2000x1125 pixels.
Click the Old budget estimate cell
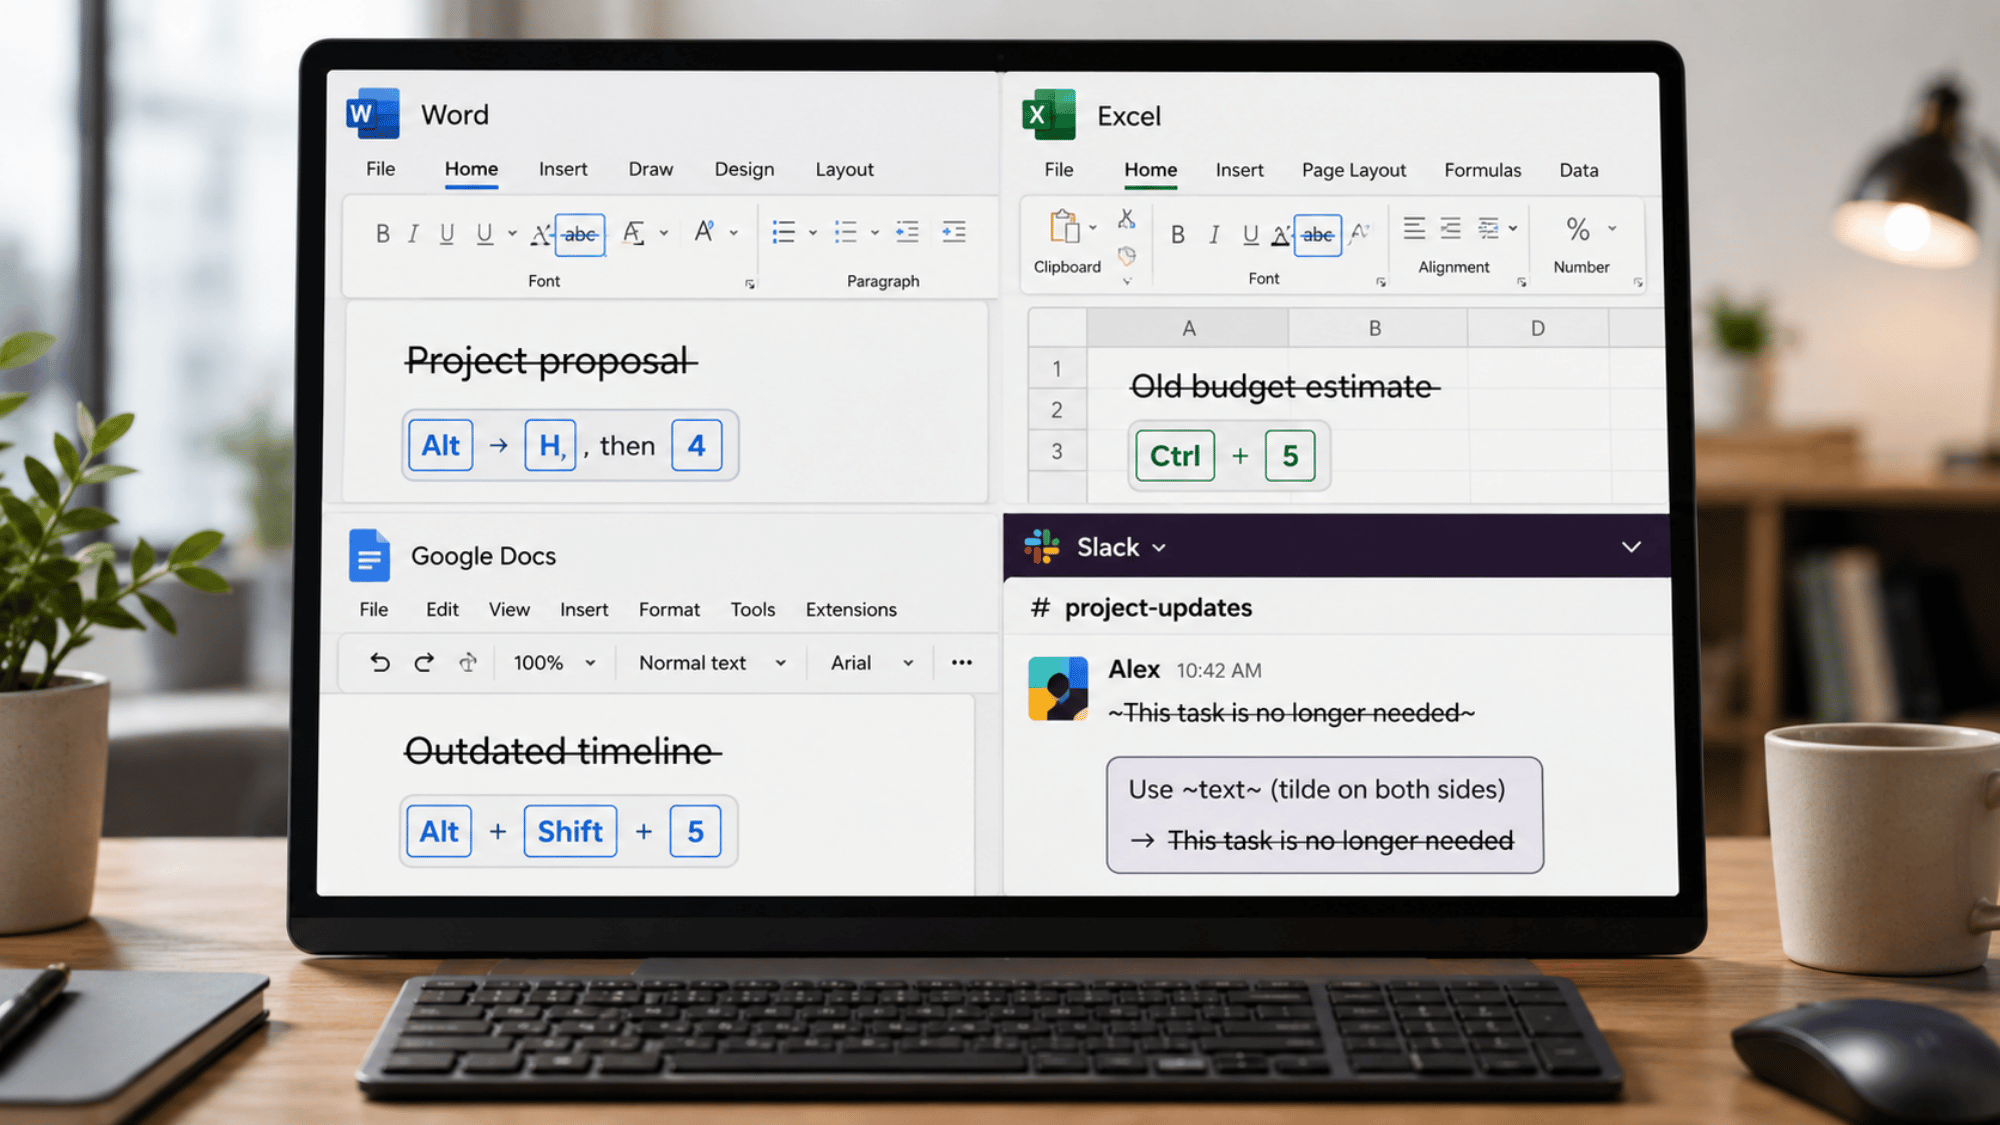(x=1283, y=386)
